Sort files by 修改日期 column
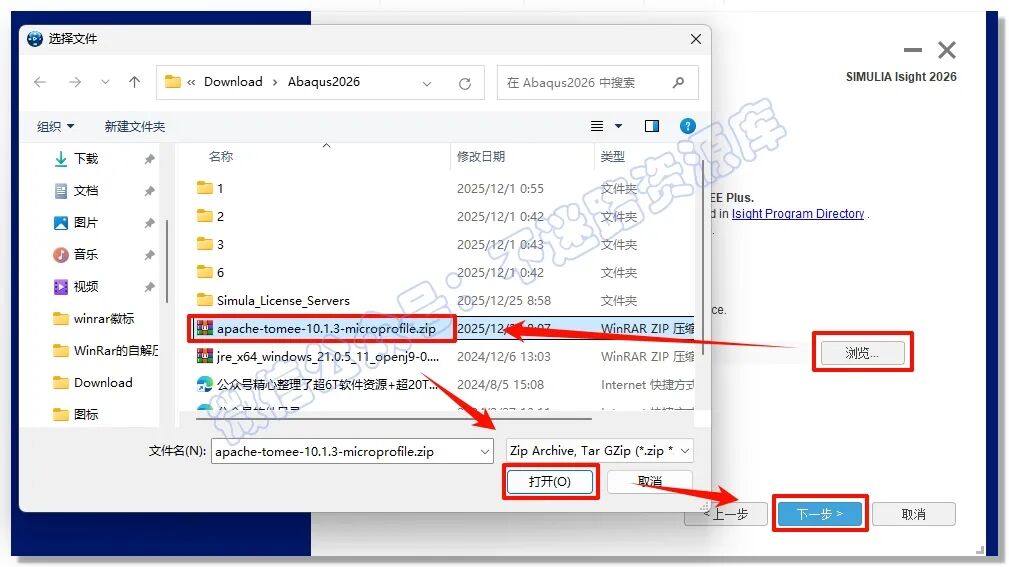The image size is (1009, 567). point(481,156)
